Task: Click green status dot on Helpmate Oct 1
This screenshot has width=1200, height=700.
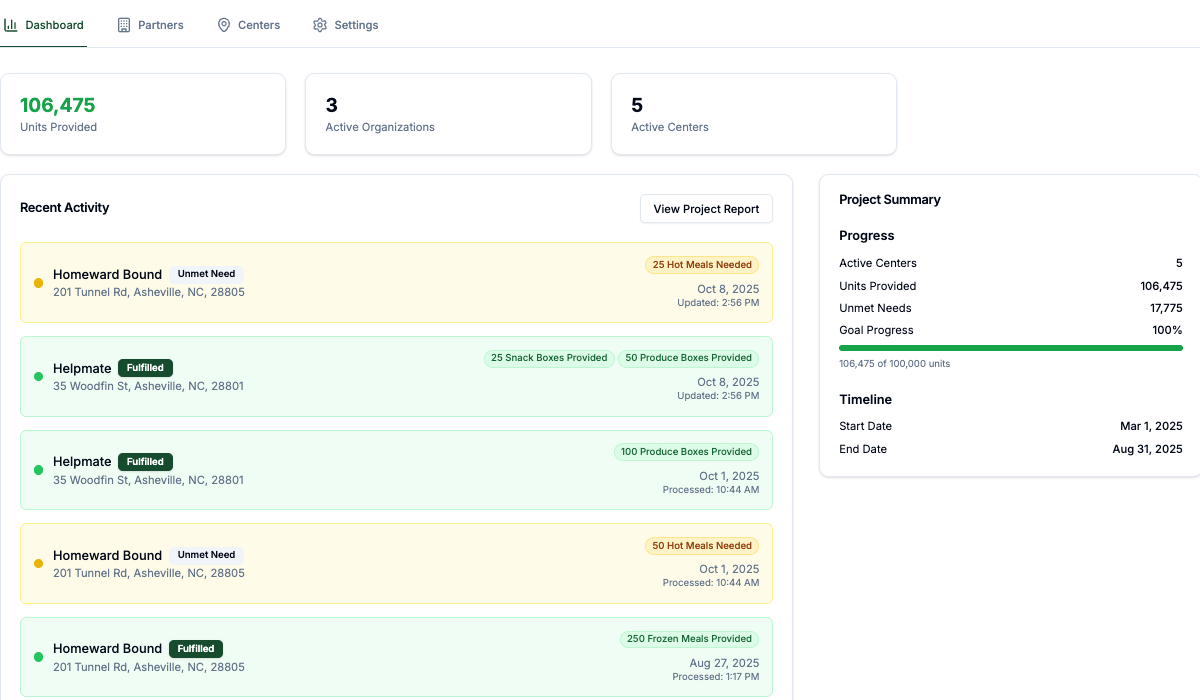Action: coord(38,470)
